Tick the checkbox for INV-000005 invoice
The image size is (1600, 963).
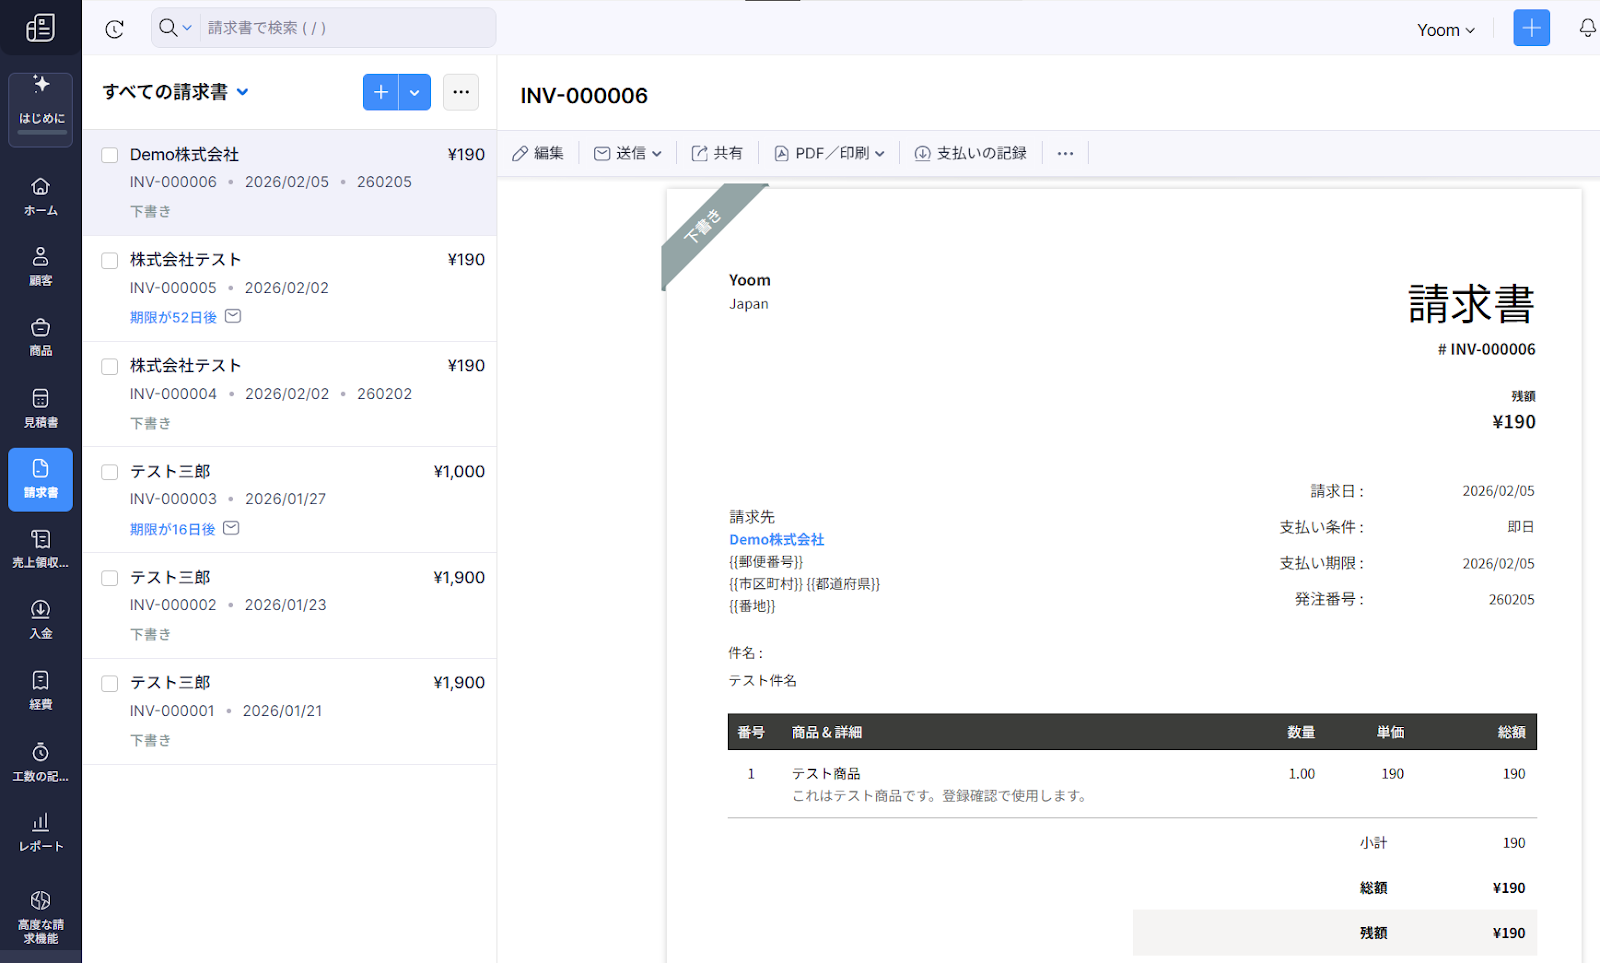click(110, 261)
